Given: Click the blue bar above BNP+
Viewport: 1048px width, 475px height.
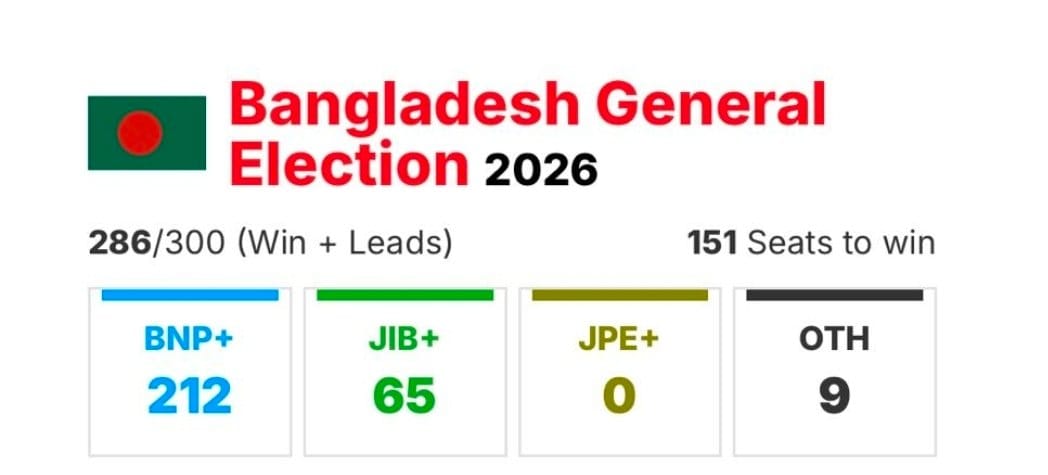Looking at the screenshot, I should tap(189, 295).
